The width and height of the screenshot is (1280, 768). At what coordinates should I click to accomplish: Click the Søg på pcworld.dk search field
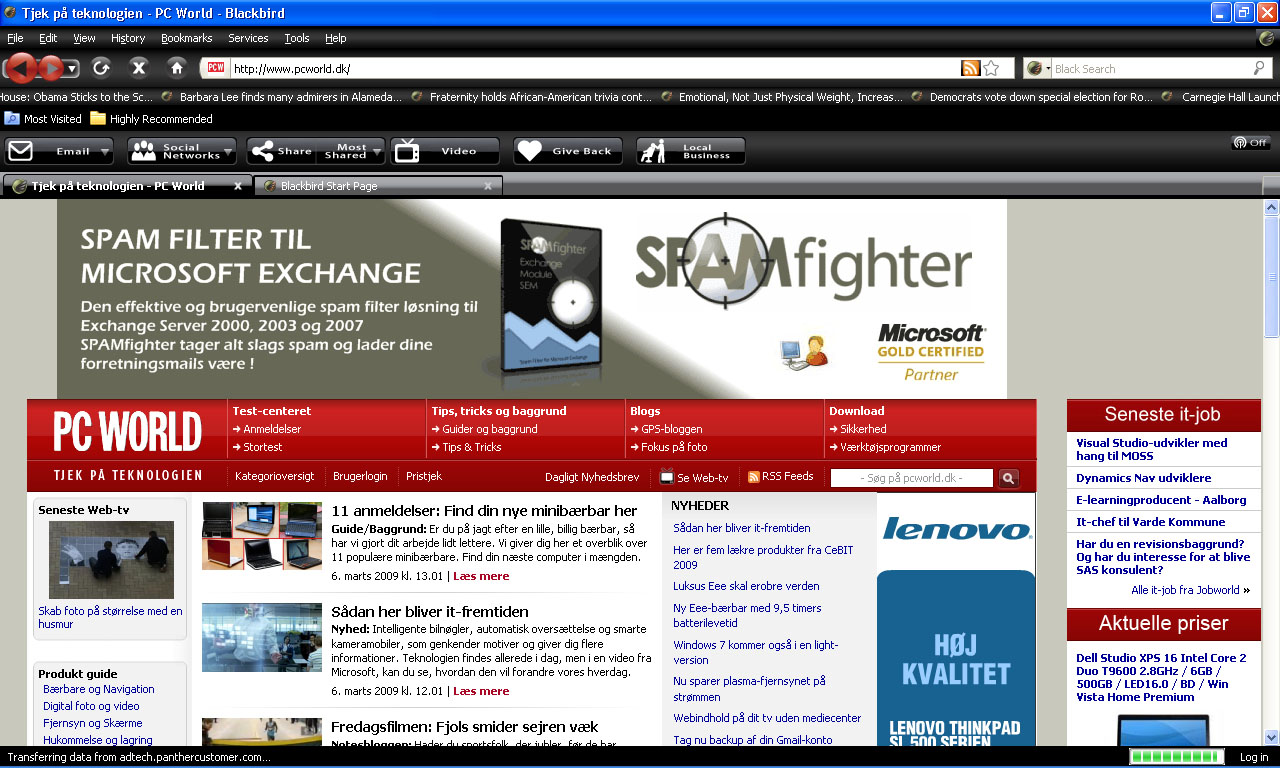point(912,478)
